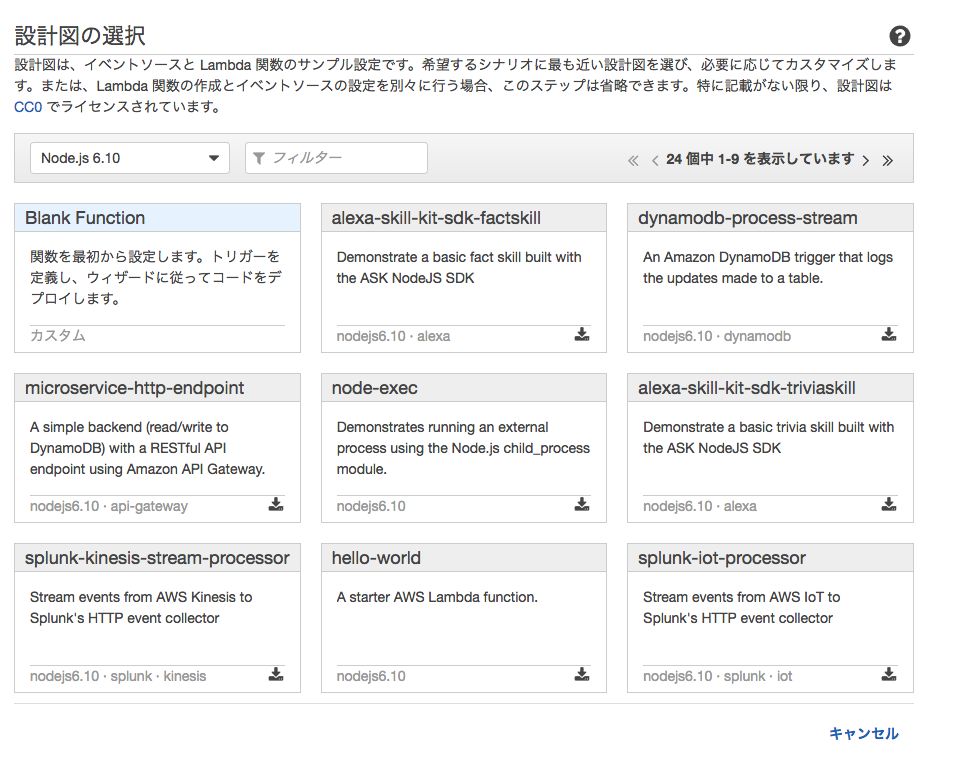Download the alexa-skill-kit-sdk-triviaskill blueprint

pyautogui.click(x=889, y=505)
